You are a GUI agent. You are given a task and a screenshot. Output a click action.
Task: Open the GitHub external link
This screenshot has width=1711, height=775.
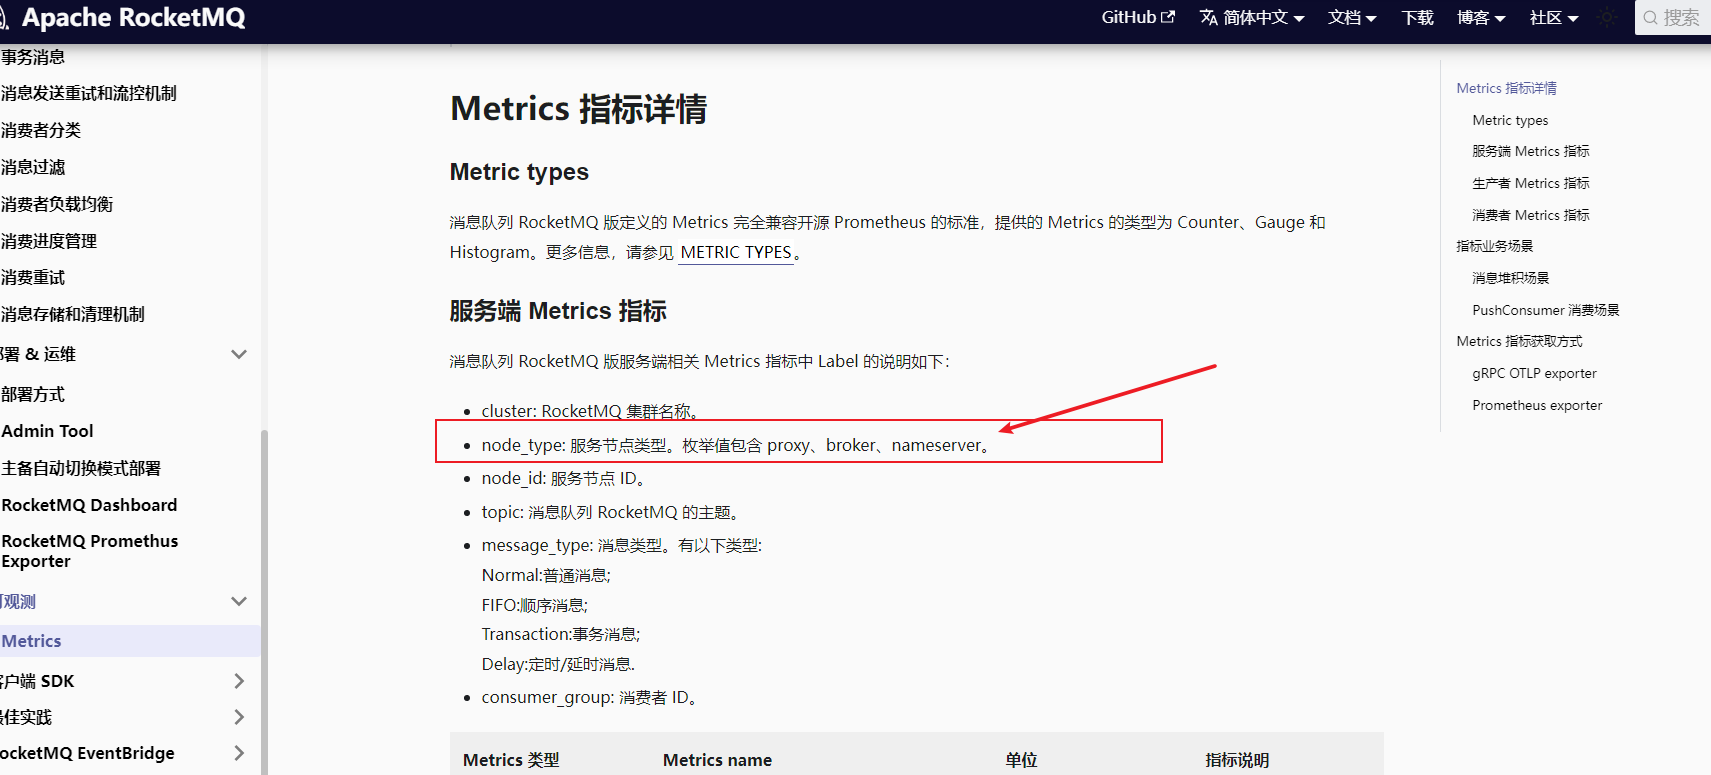[1138, 17]
